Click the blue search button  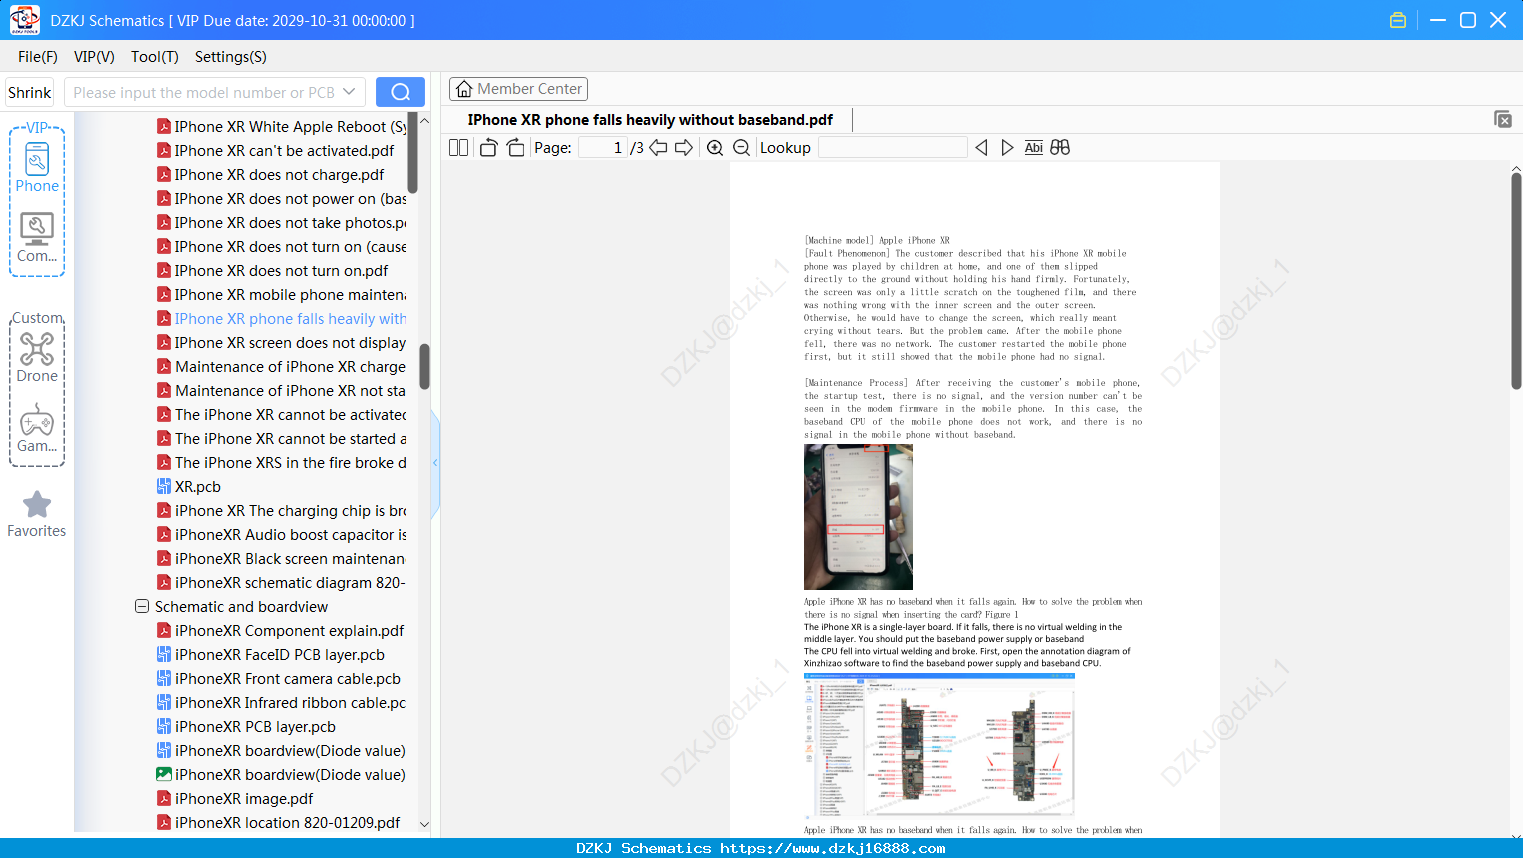[400, 92]
